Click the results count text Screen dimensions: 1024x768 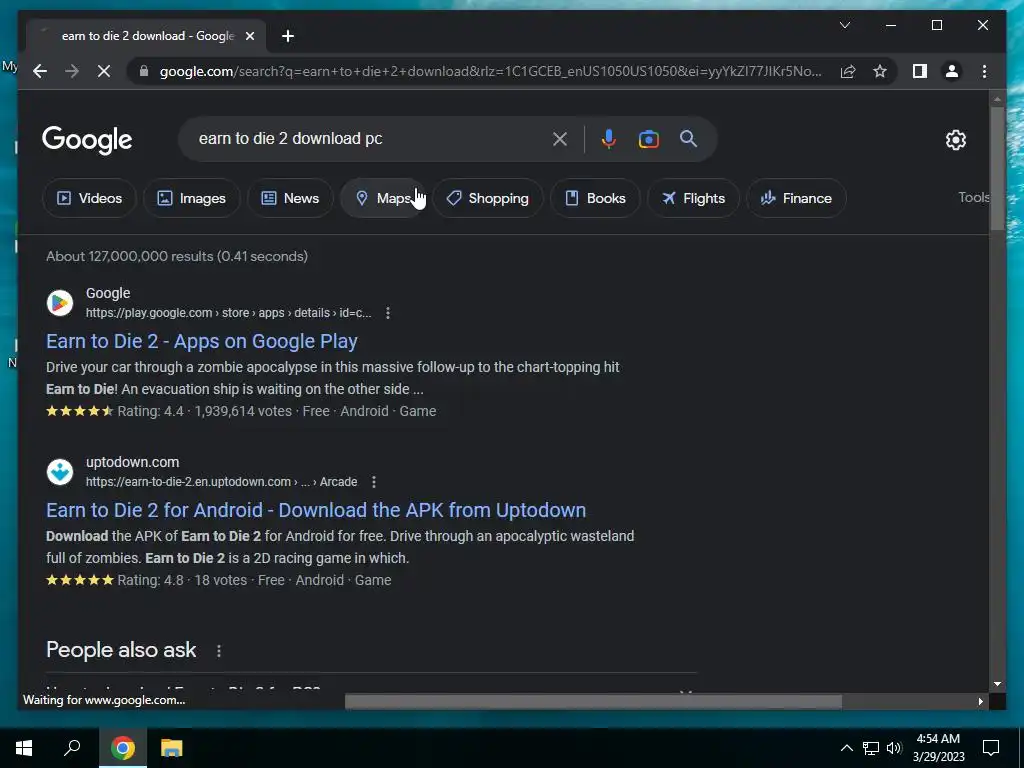pyautogui.click(x=177, y=256)
